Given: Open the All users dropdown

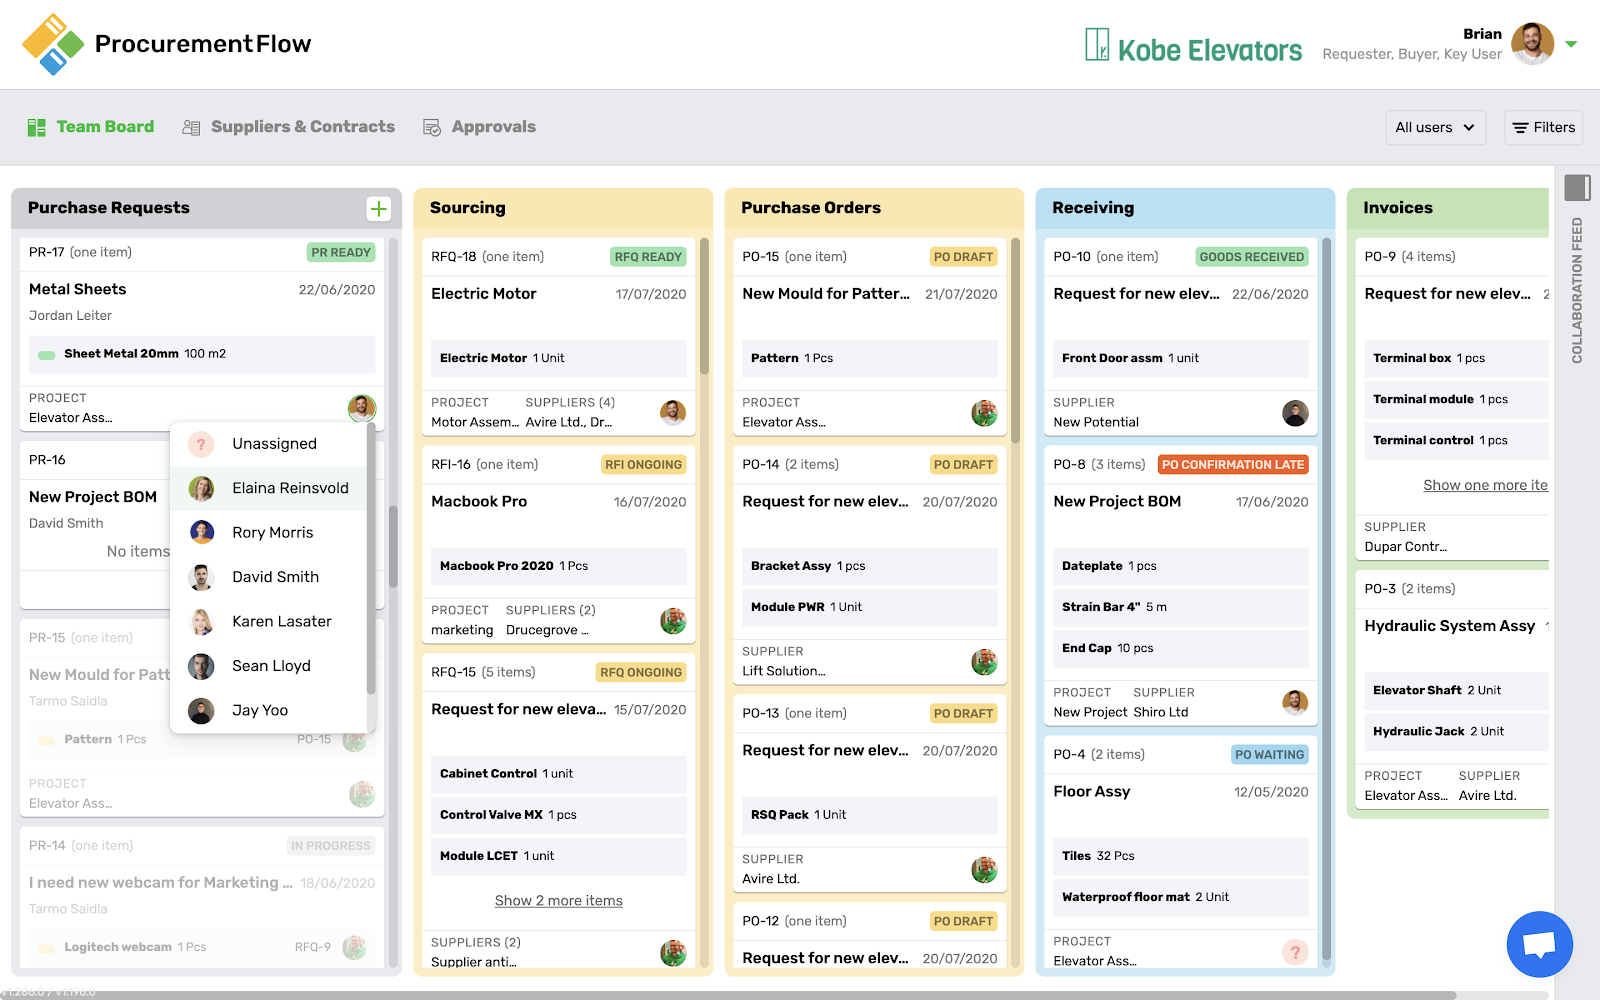Looking at the screenshot, I should click(1435, 128).
